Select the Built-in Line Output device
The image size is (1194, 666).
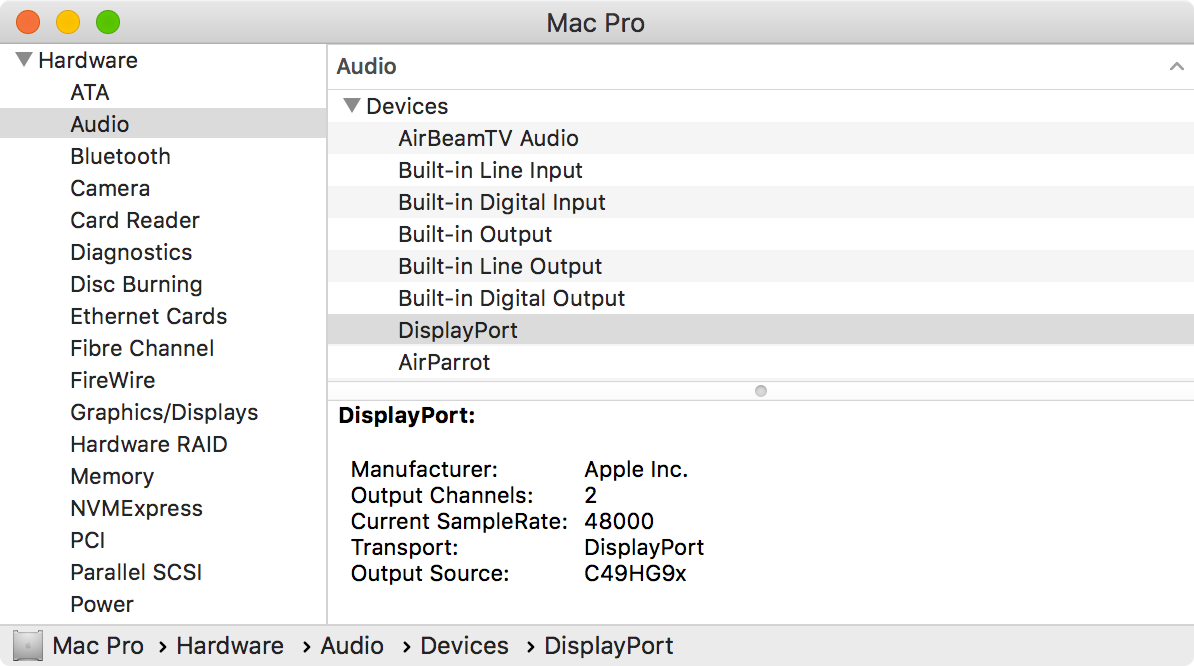click(x=761, y=266)
